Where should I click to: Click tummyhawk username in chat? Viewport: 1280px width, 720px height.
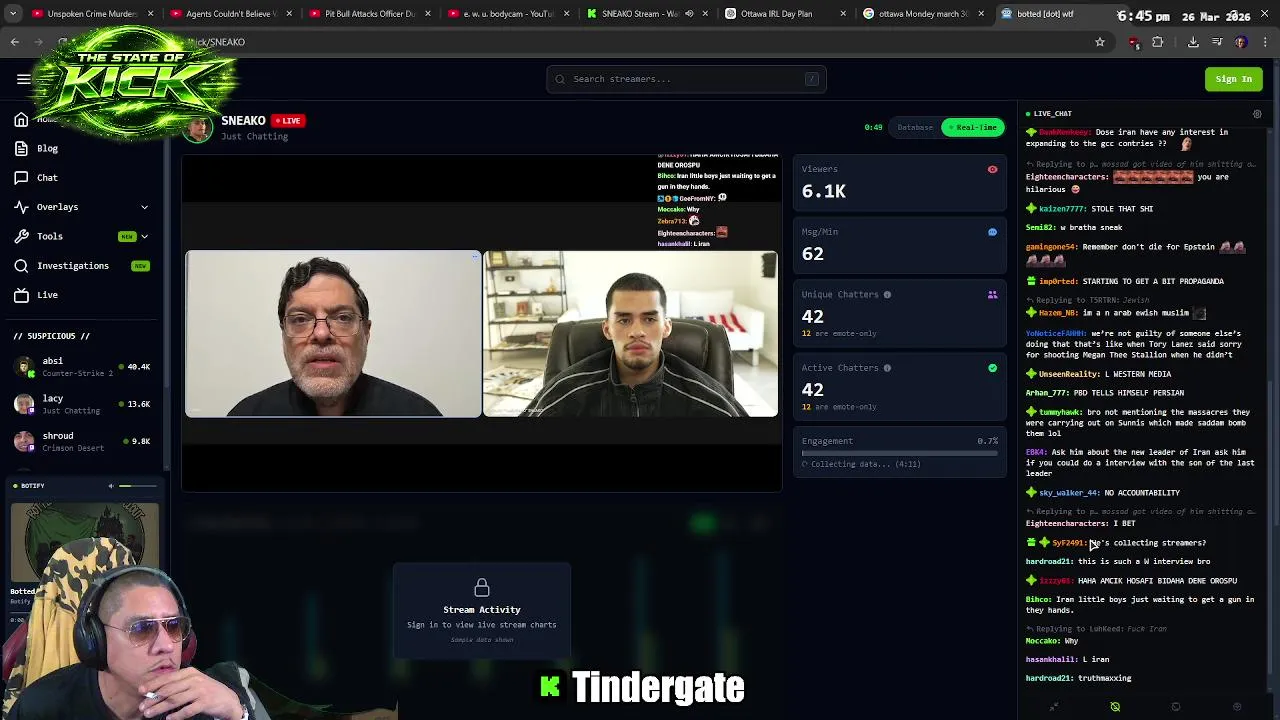coord(1063,412)
